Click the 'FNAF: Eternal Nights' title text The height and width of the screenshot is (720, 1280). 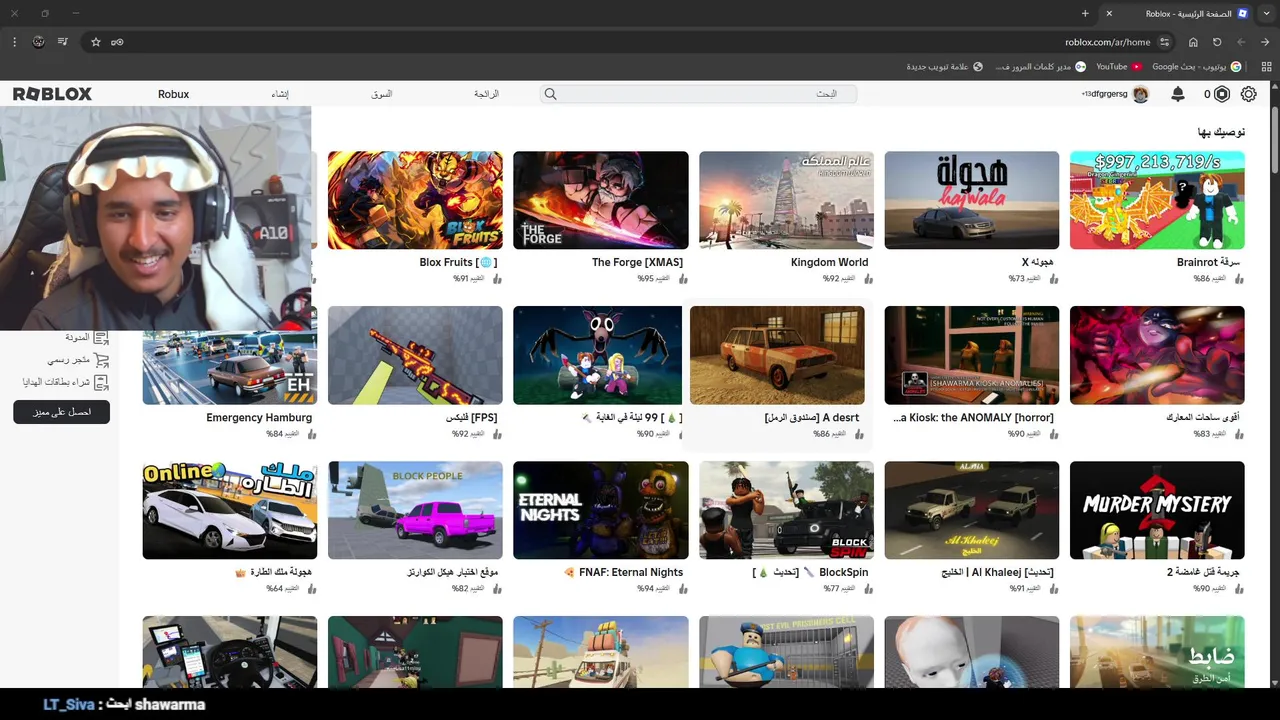tap(631, 573)
